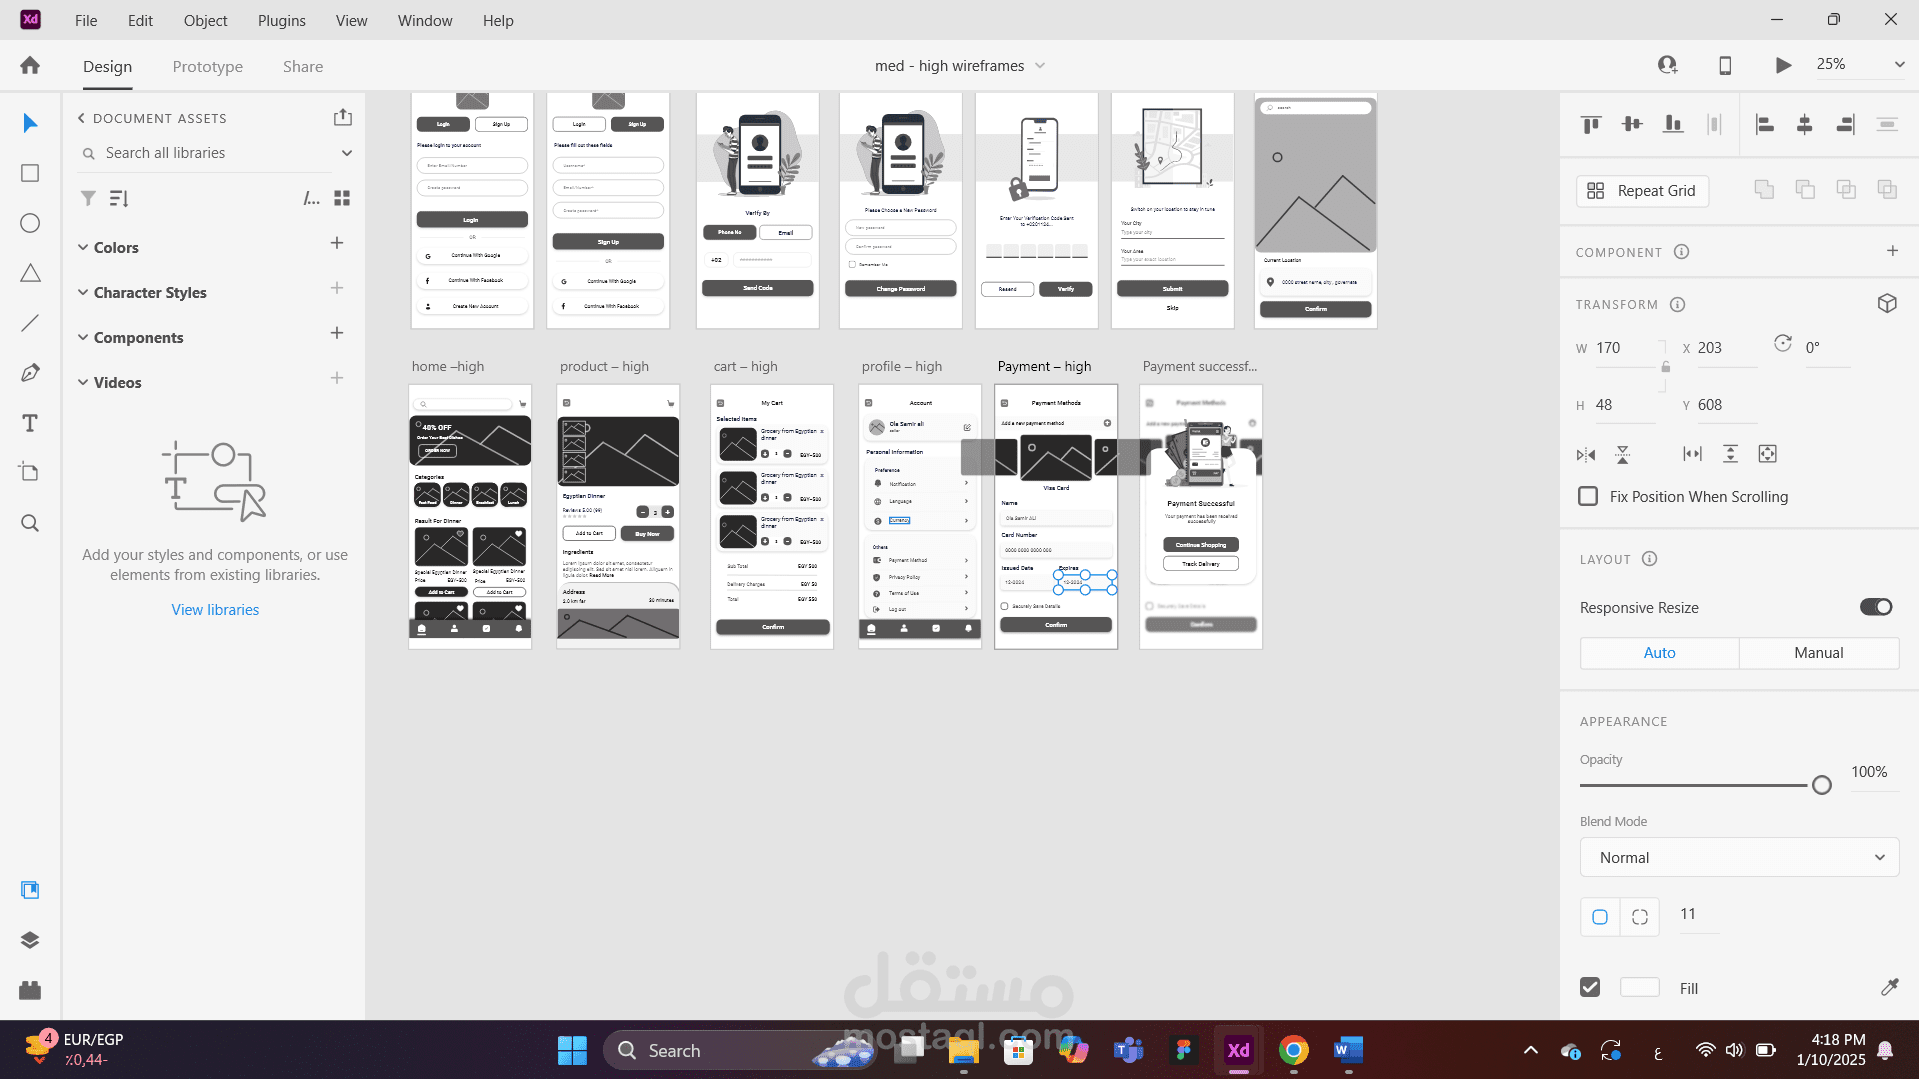
Task: Select the Rectangle tool
Action: click(30, 173)
